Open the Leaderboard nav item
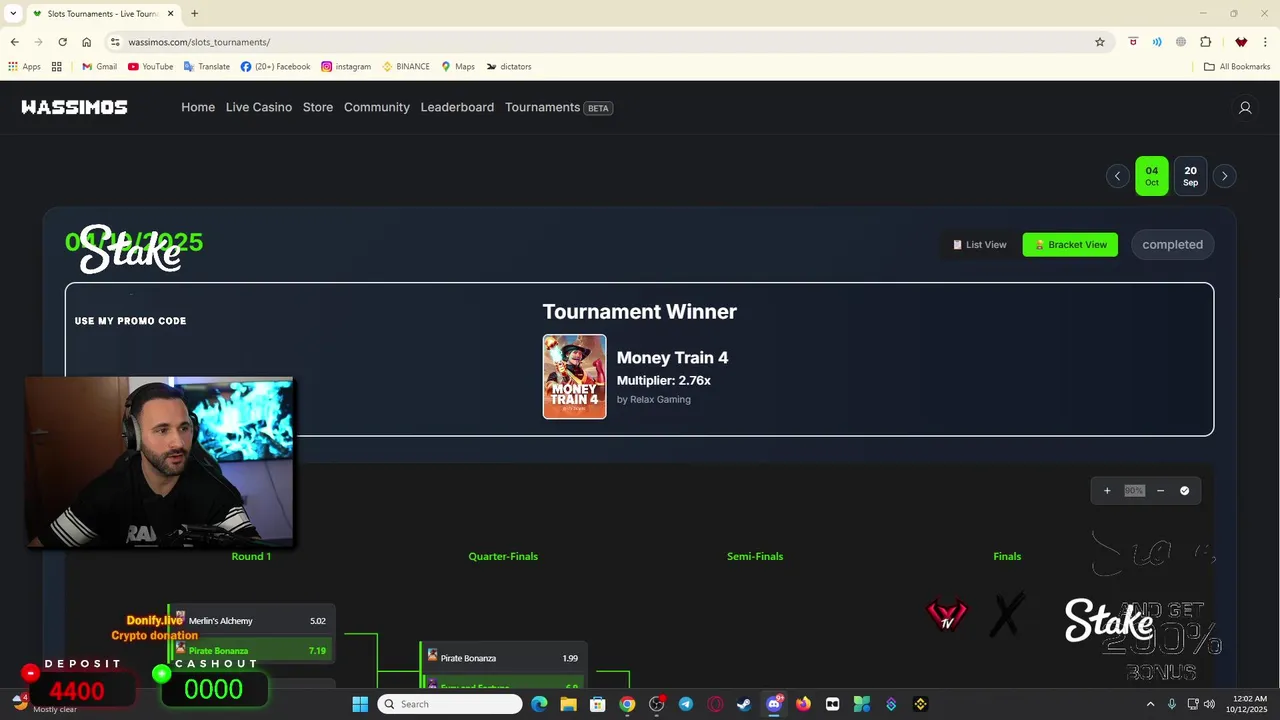The width and height of the screenshot is (1280, 720). pos(457,107)
